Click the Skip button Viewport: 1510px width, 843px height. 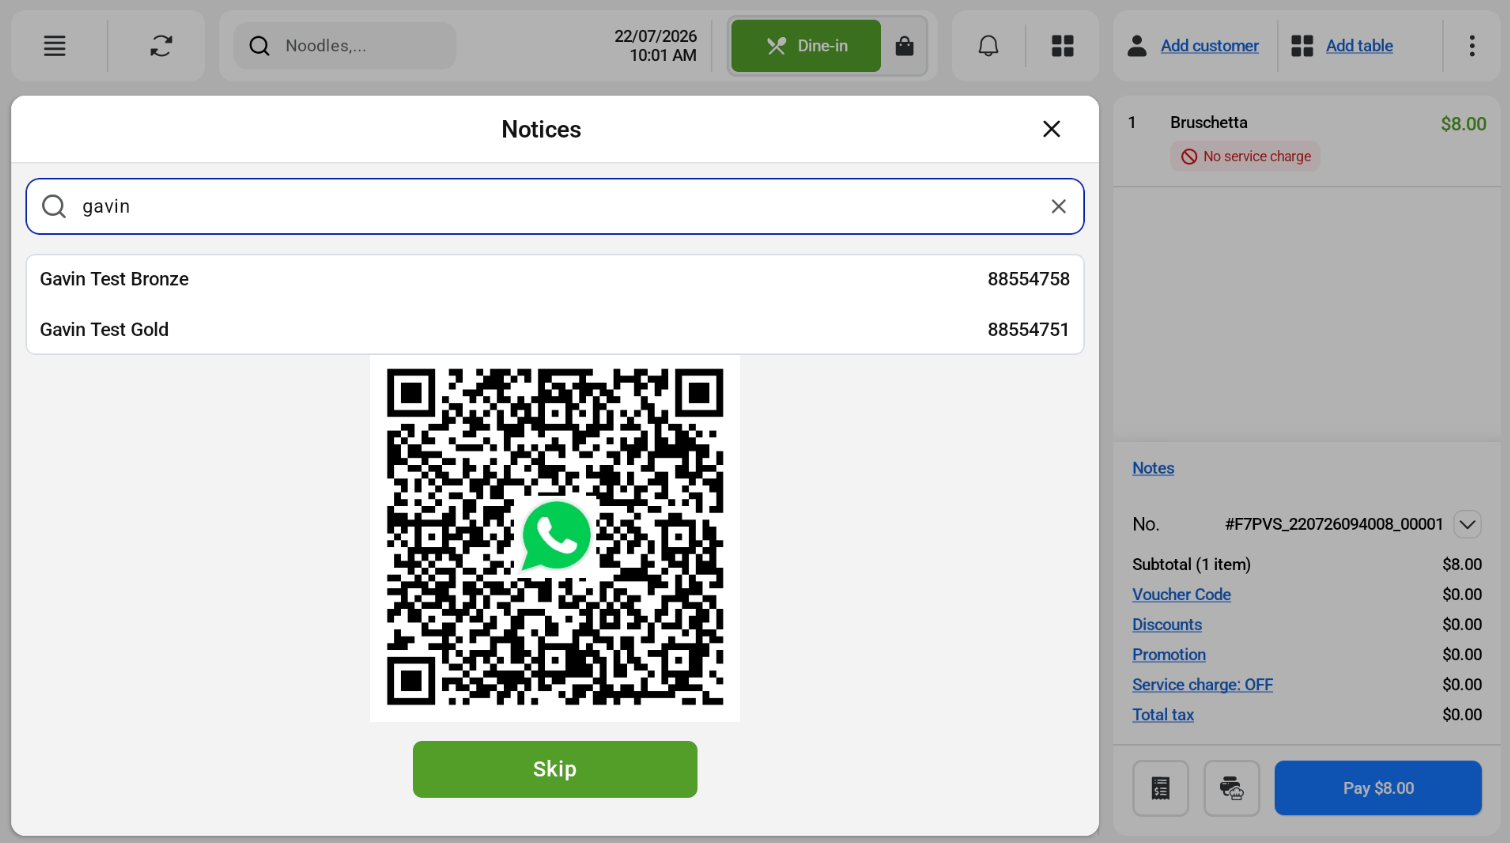pos(555,769)
